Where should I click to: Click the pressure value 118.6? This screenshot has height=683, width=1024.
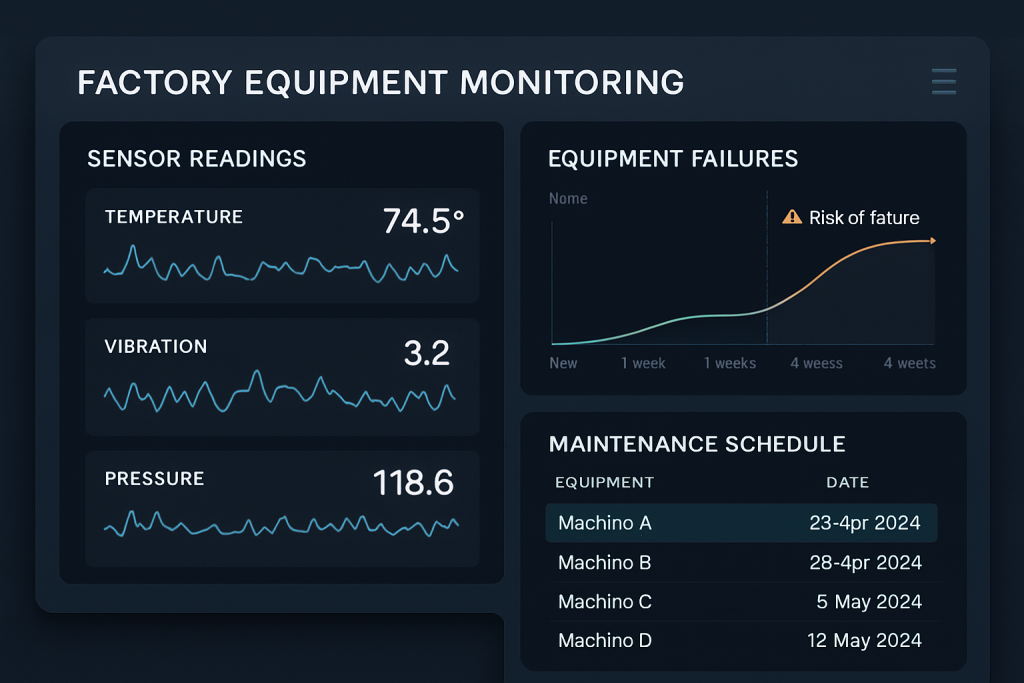(x=413, y=483)
